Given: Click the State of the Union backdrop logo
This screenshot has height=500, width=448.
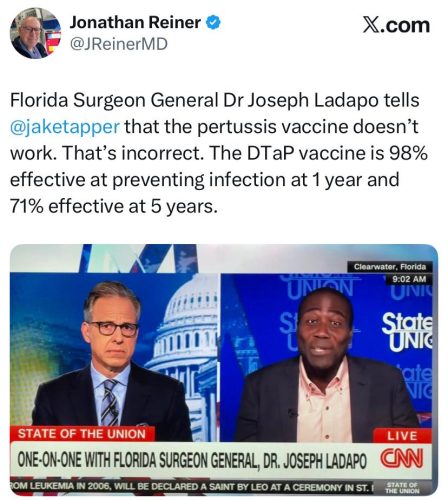Looking at the screenshot, I should pyautogui.click(x=407, y=332).
